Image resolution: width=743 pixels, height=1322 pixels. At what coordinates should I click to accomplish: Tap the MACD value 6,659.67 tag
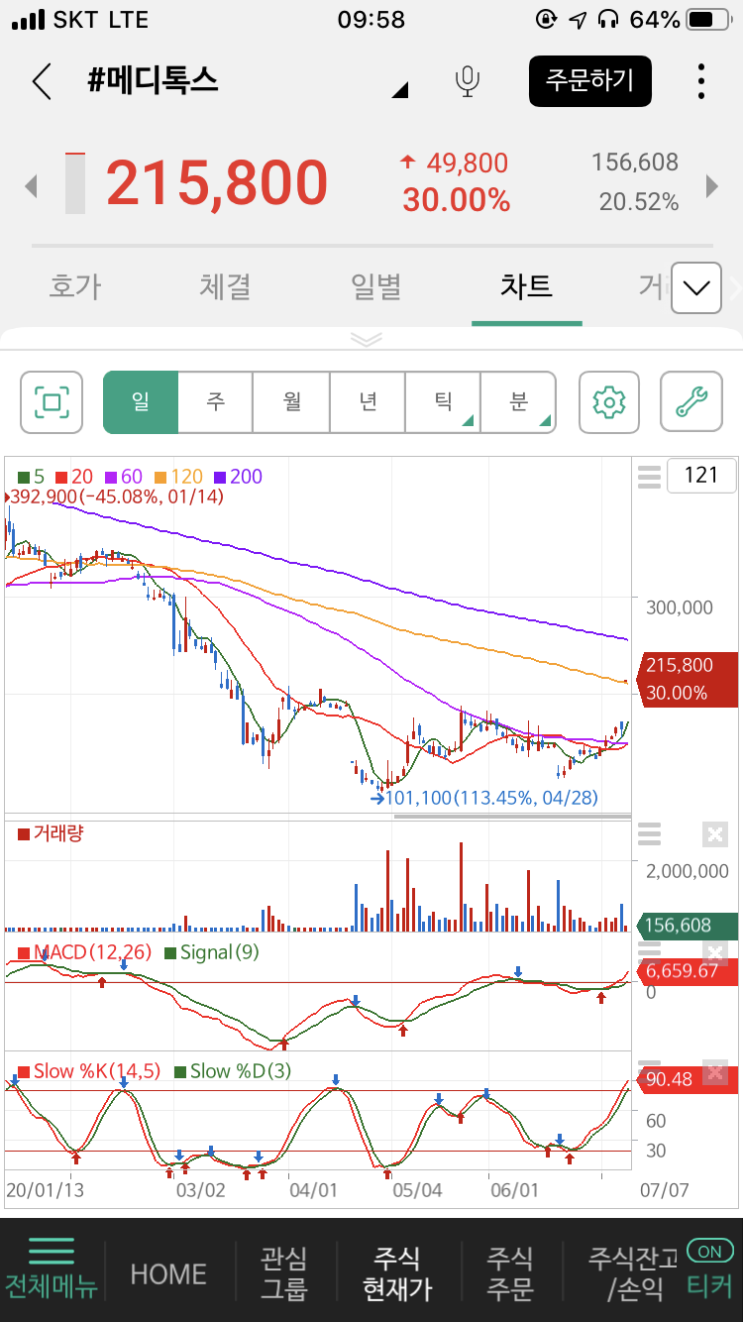click(x=687, y=971)
